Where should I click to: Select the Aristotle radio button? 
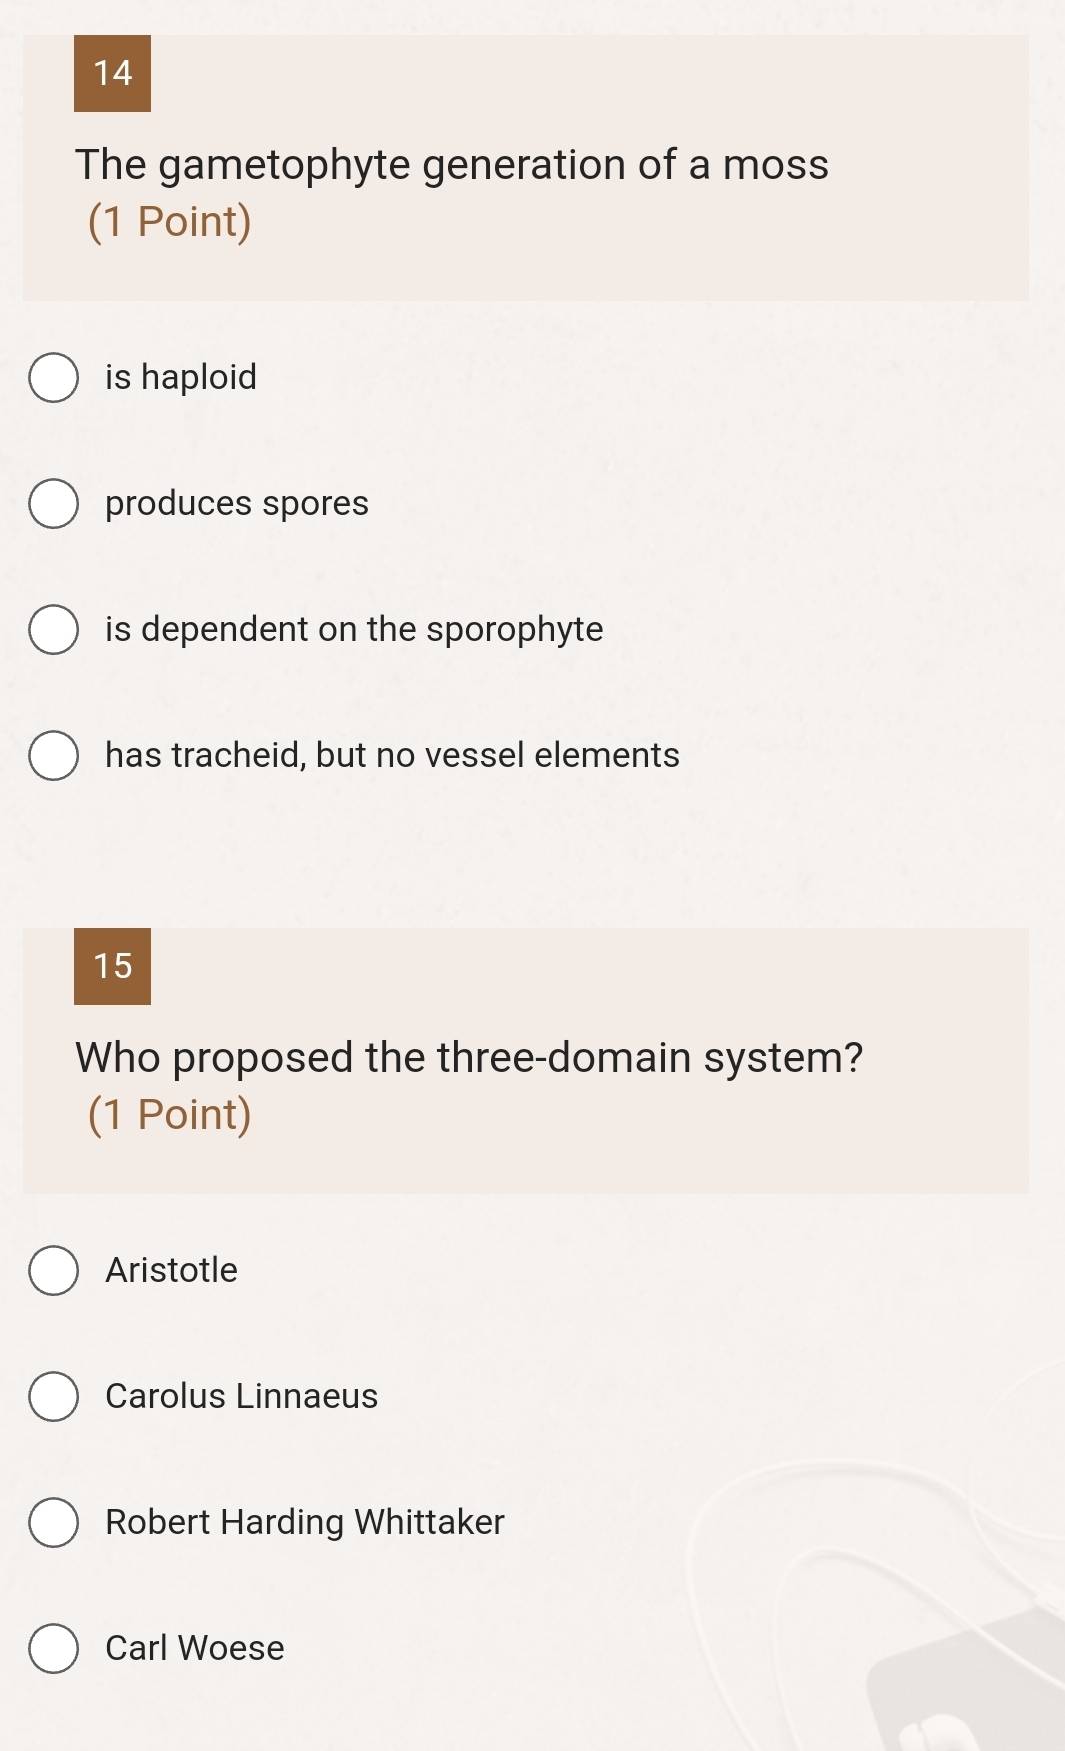coord(53,1271)
